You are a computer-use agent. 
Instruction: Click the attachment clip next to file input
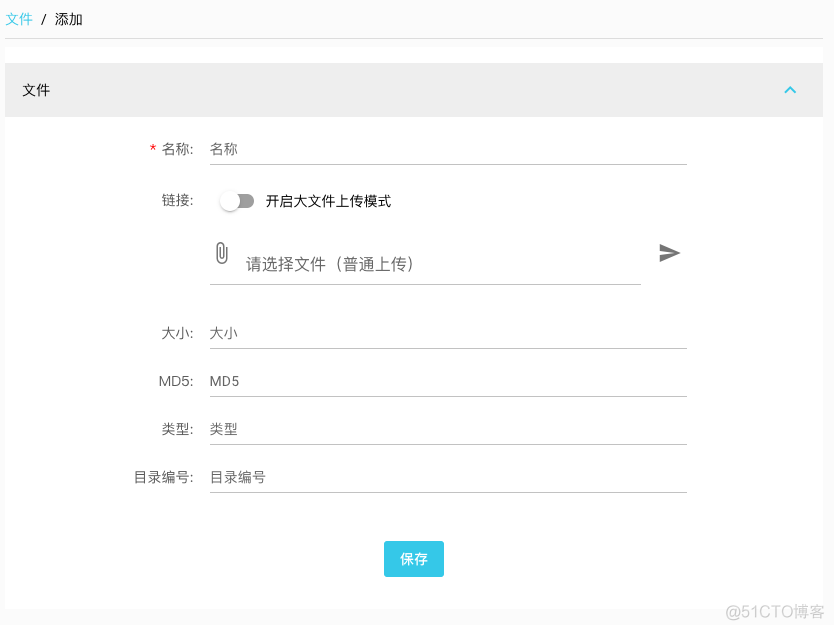point(221,253)
